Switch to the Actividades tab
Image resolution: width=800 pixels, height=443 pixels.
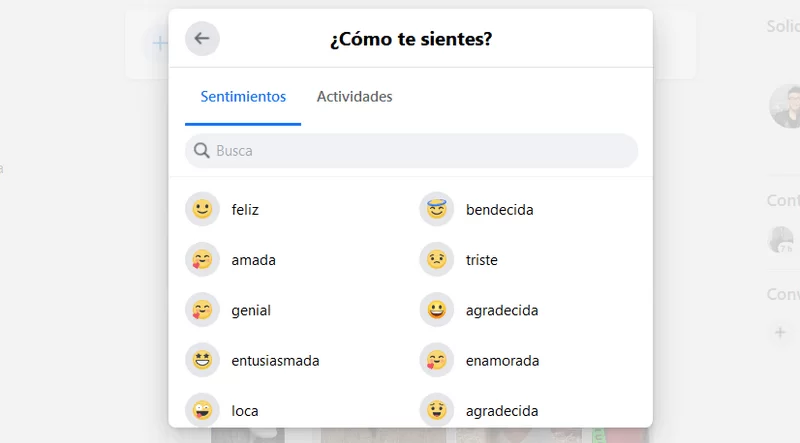(x=354, y=96)
